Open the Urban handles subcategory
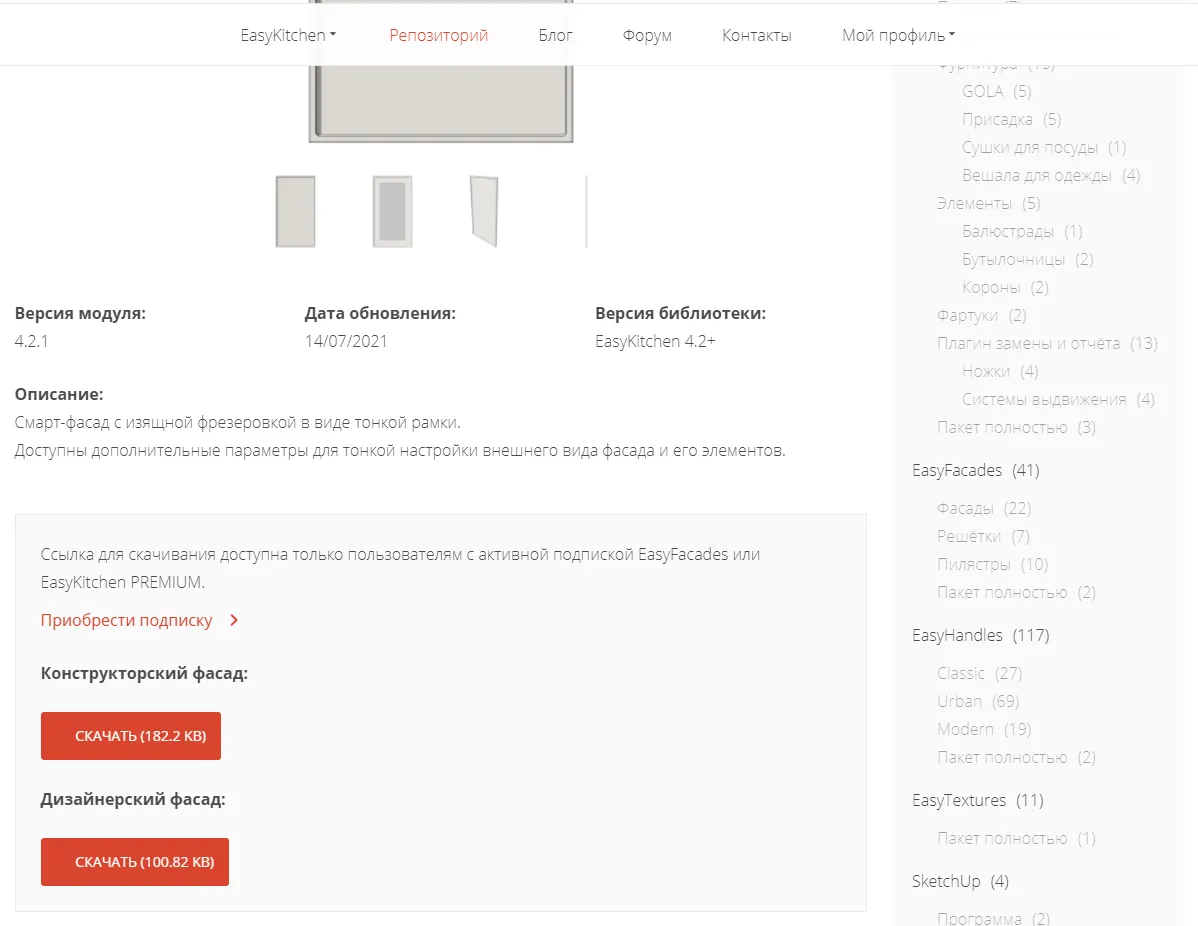The width and height of the screenshot is (1198, 926). (x=959, y=701)
